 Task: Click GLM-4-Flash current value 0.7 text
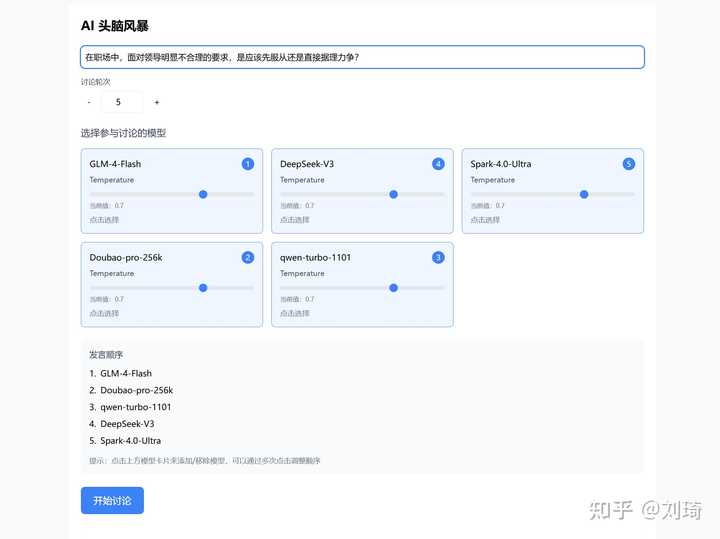(x=107, y=206)
